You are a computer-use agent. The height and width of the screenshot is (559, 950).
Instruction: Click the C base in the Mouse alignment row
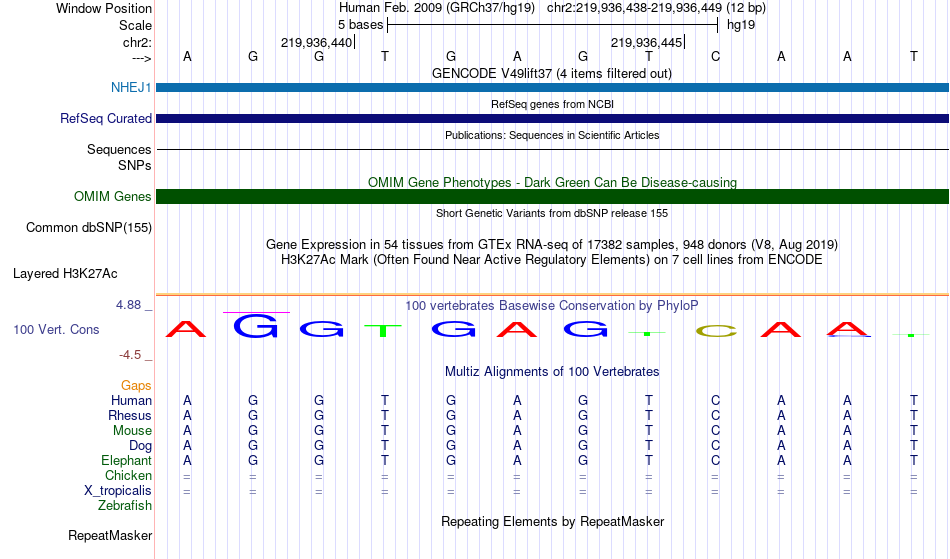(716, 431)
